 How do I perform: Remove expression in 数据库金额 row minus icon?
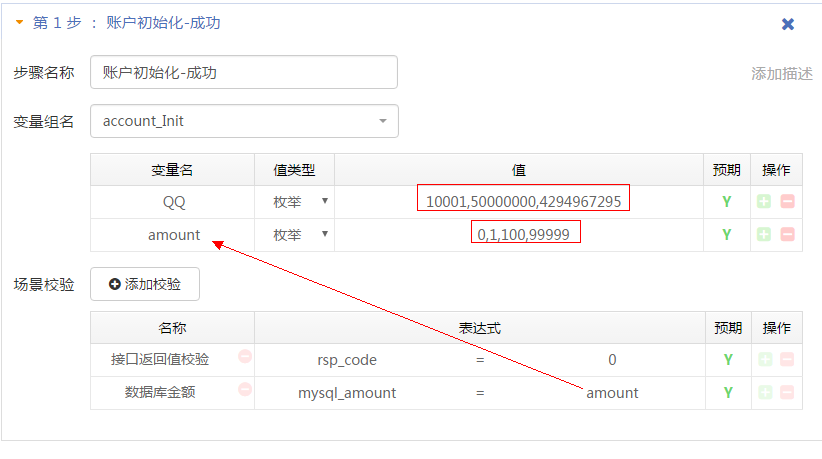pos(787,392)
